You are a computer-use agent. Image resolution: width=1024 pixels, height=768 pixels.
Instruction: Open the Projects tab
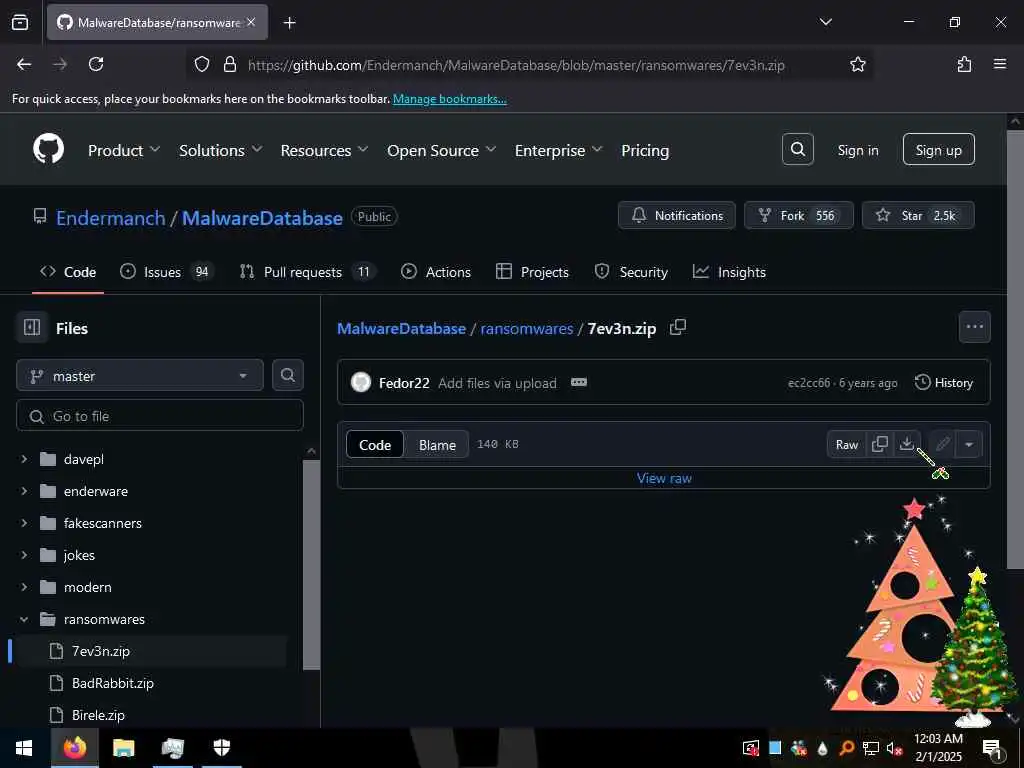pyautogui.click(x=532, y=272)
